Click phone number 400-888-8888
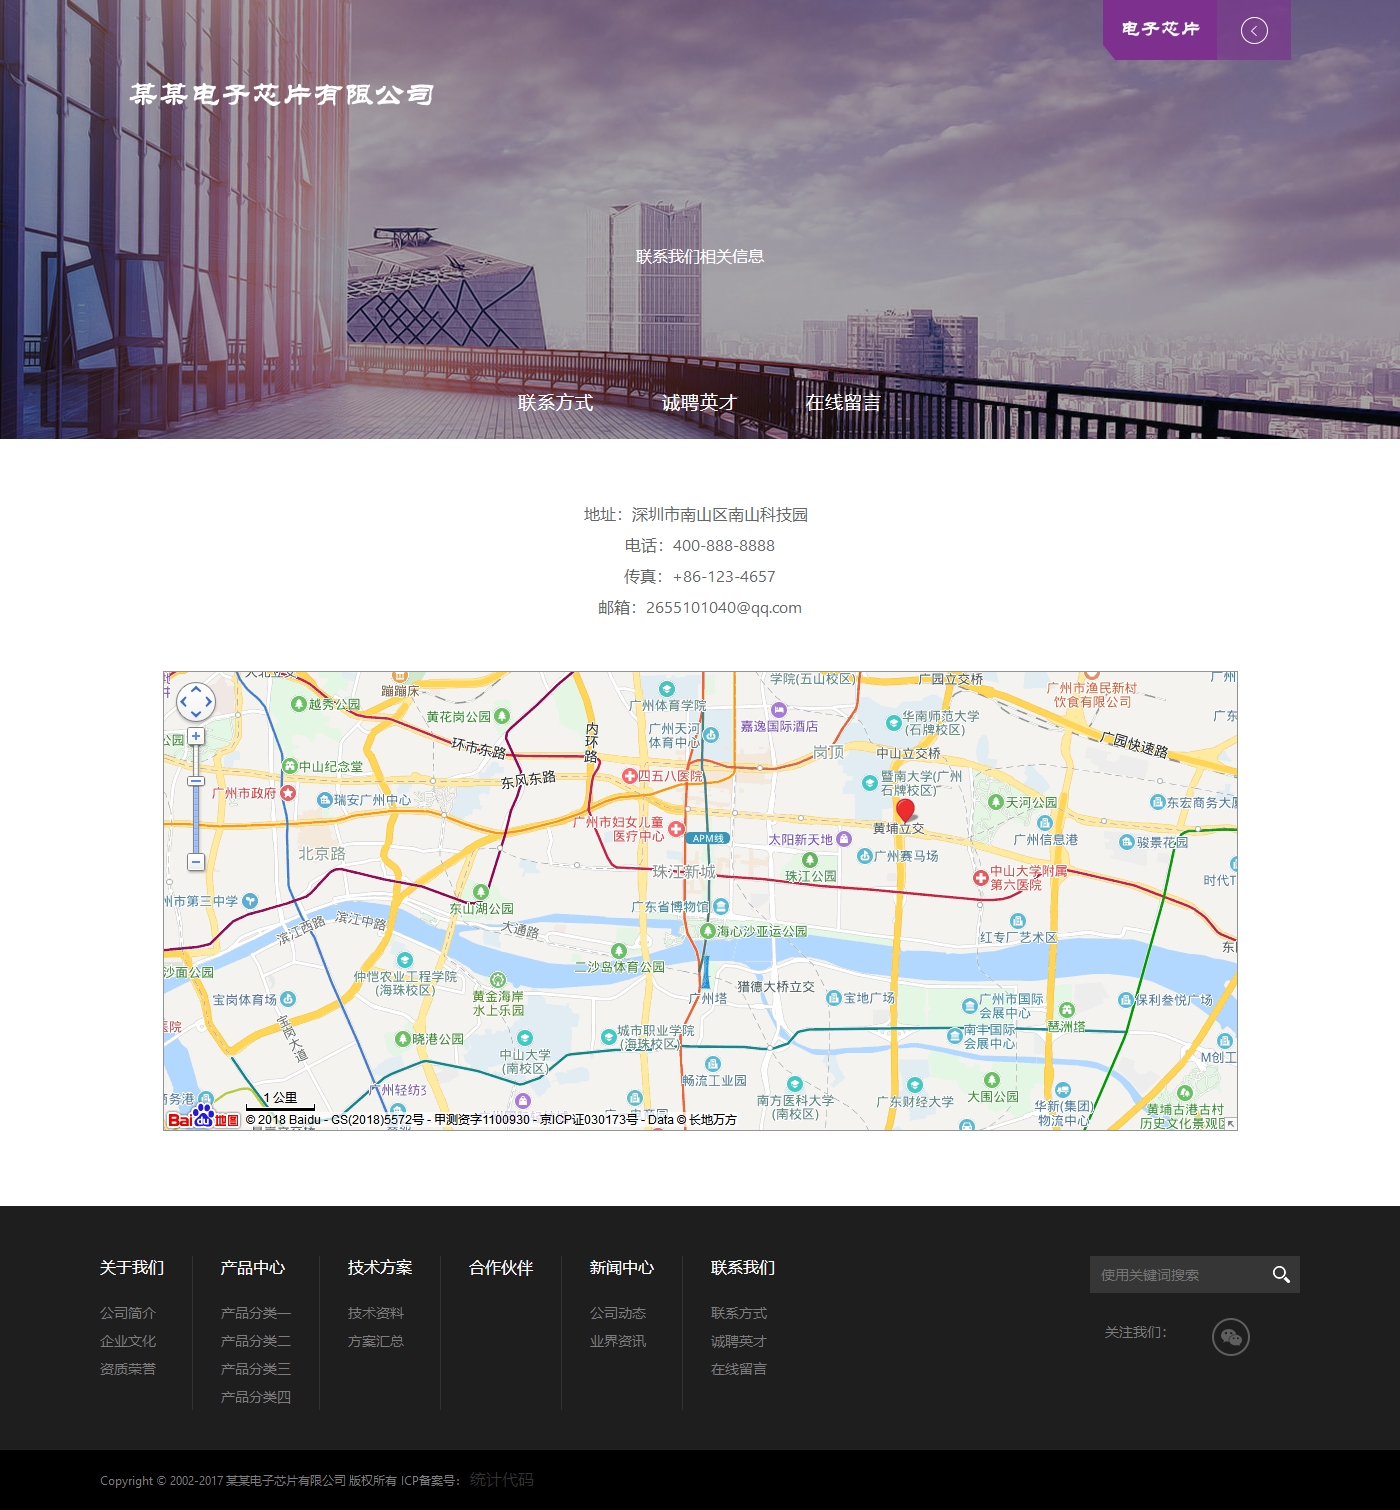Viewport: 1400px width, 1510px height. click(724, 545)
